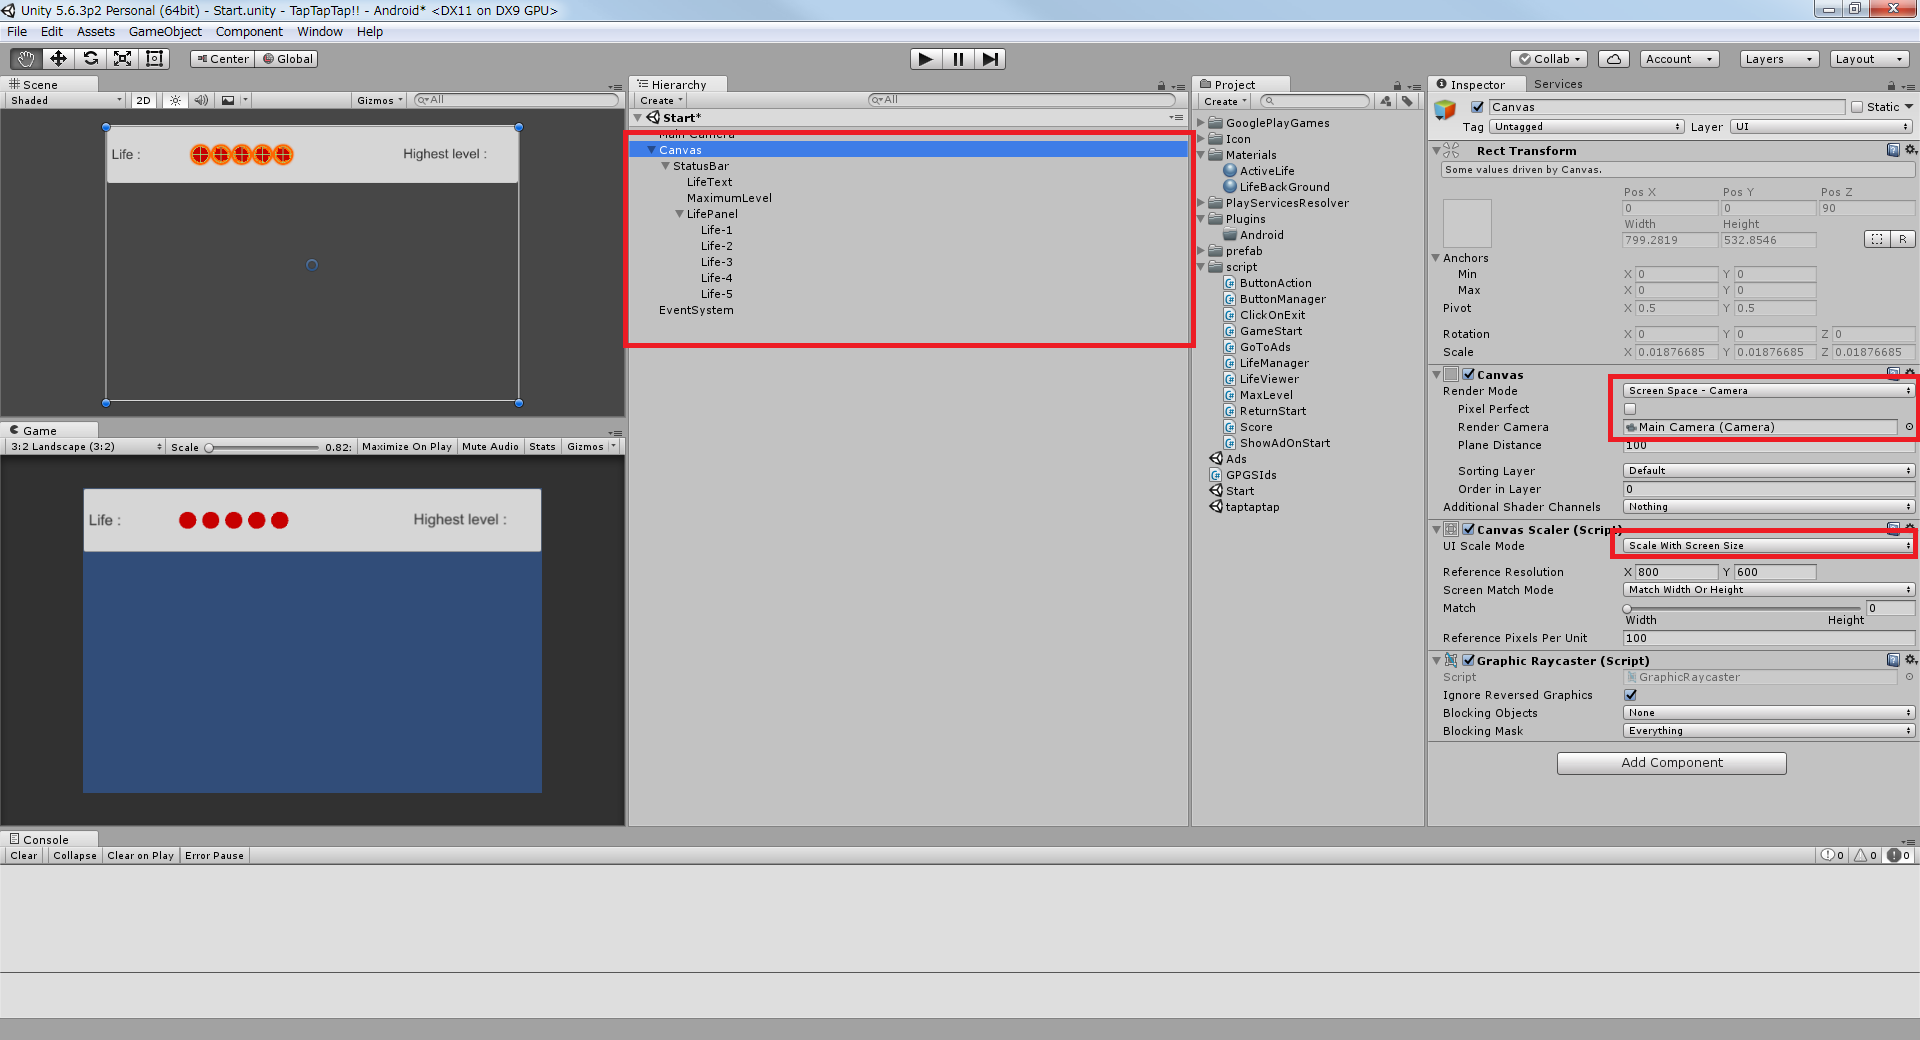Select the ActiveLife material
The height and width of the screenshot is (1040, 1920).
pos(1266,171)
